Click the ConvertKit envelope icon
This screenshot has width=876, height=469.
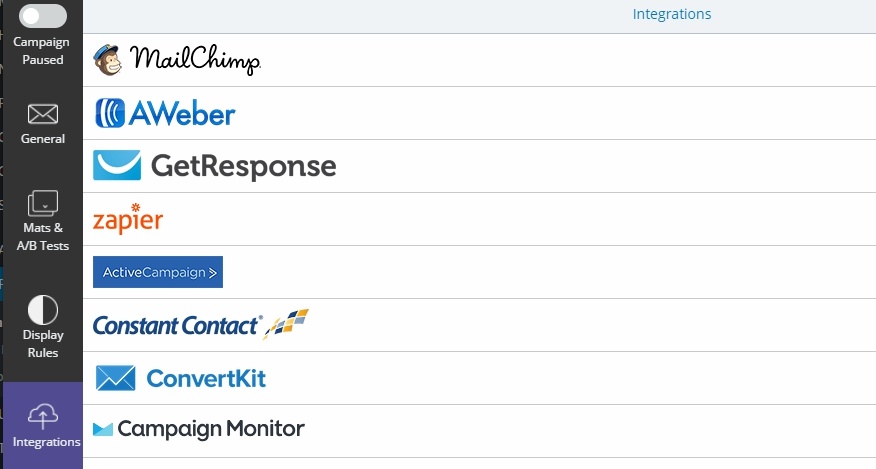tap(116, 378)
